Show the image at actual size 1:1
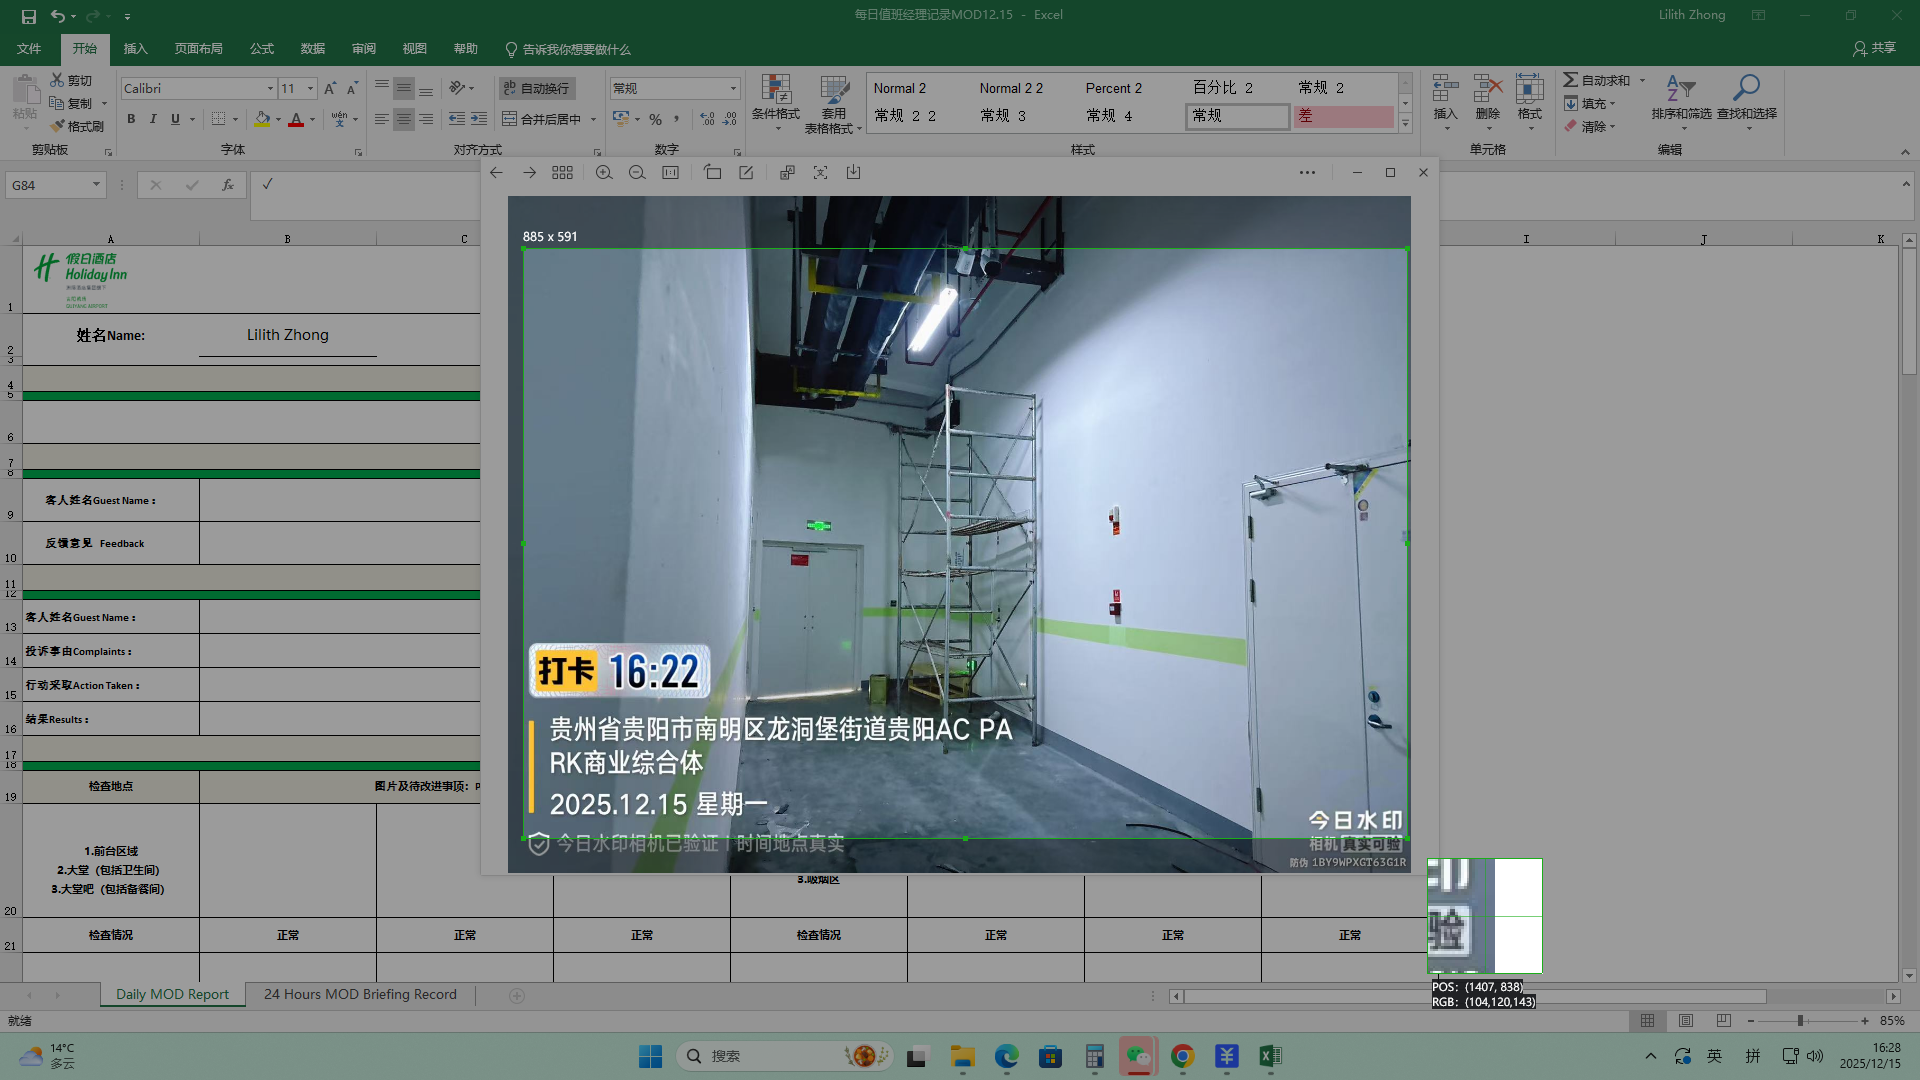Viewport: 1920px width, 1080px height. (x=670, y=173)
